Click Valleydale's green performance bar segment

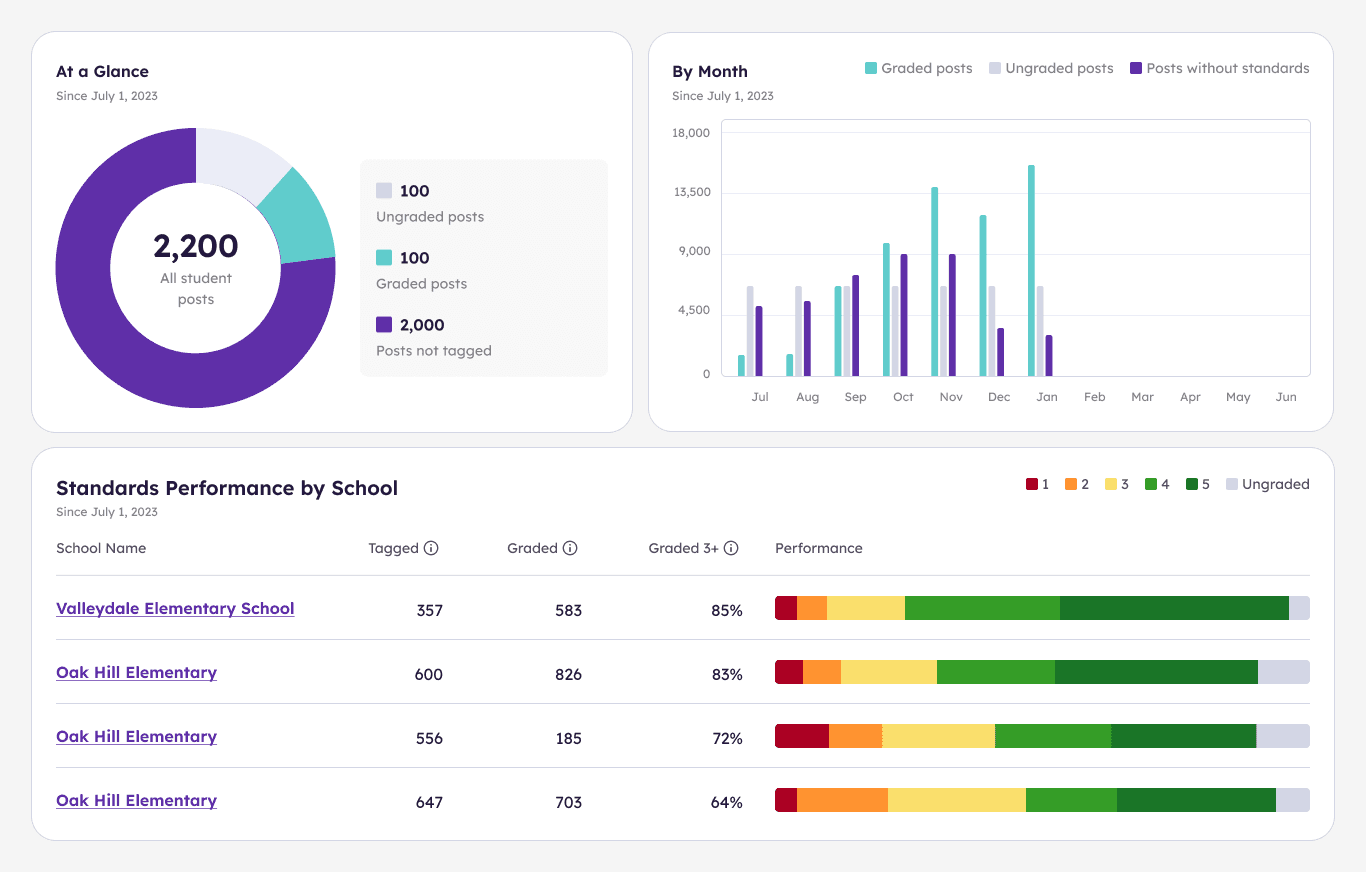coord(980,607)
